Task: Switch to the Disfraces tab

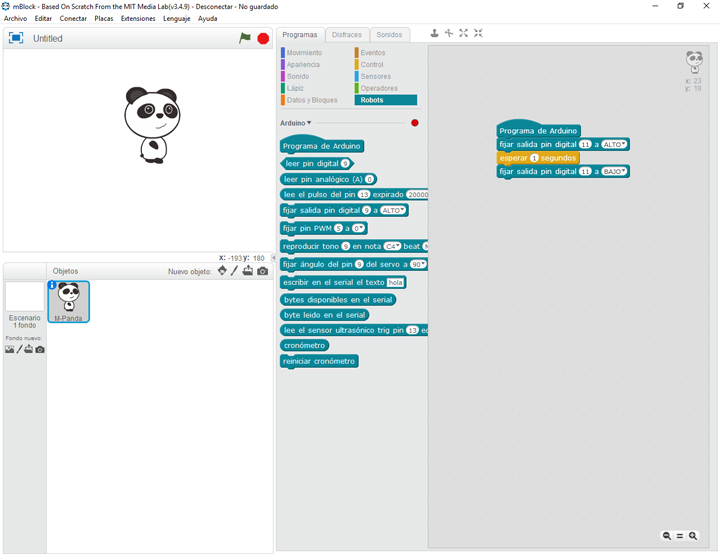Action: click(347, 35)
